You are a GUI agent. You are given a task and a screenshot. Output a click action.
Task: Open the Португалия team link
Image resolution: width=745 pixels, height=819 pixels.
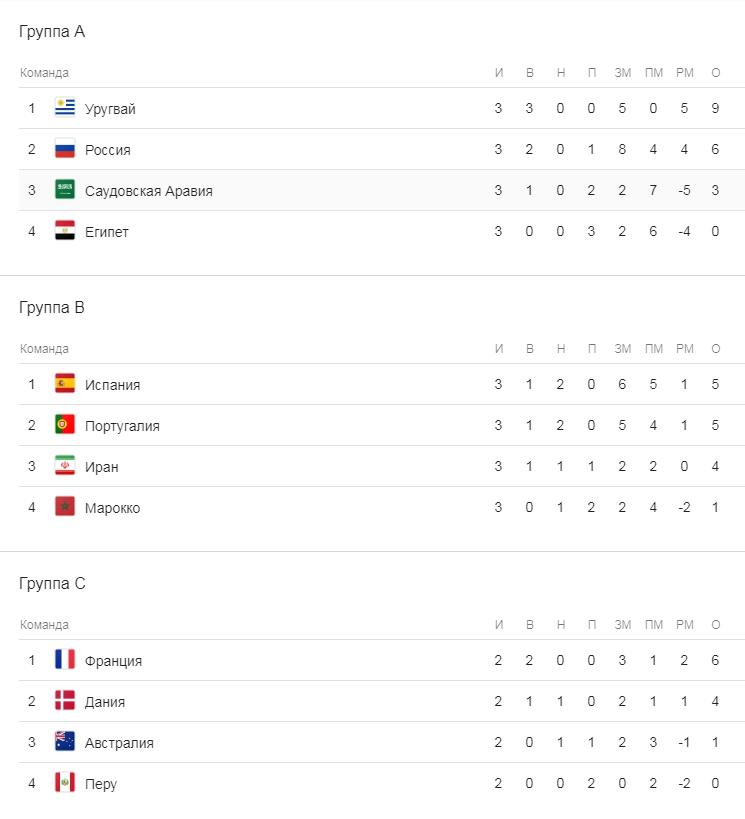click(x=122, y=426)
